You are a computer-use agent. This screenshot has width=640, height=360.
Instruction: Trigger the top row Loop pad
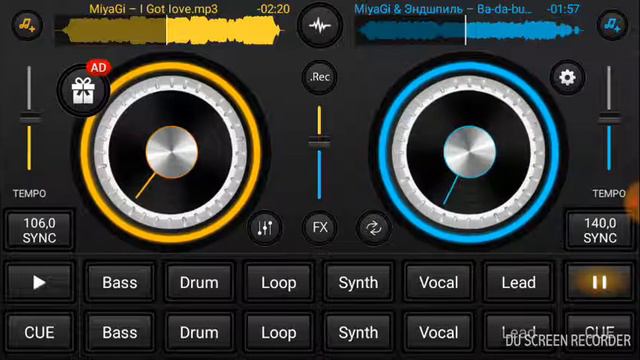coord(279,282)
